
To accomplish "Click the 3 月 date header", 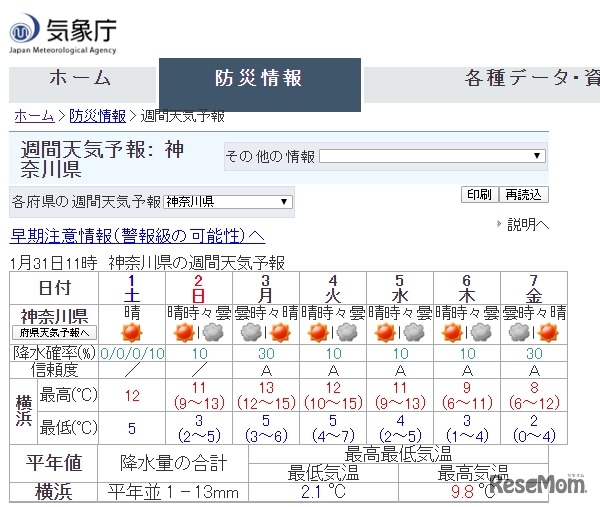I will (266, 289).
